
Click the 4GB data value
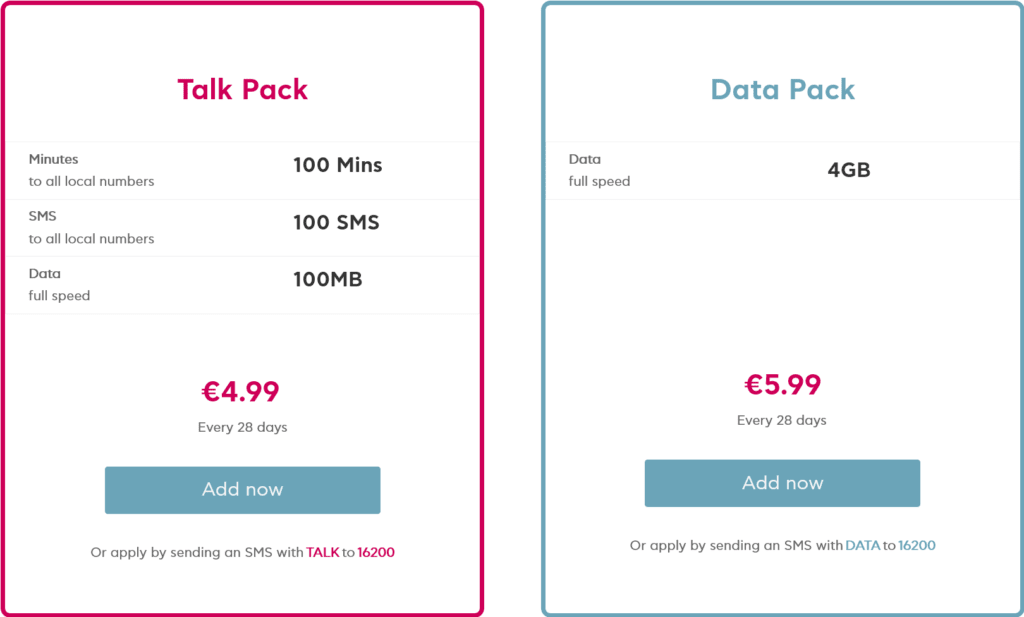click(849, 169)
